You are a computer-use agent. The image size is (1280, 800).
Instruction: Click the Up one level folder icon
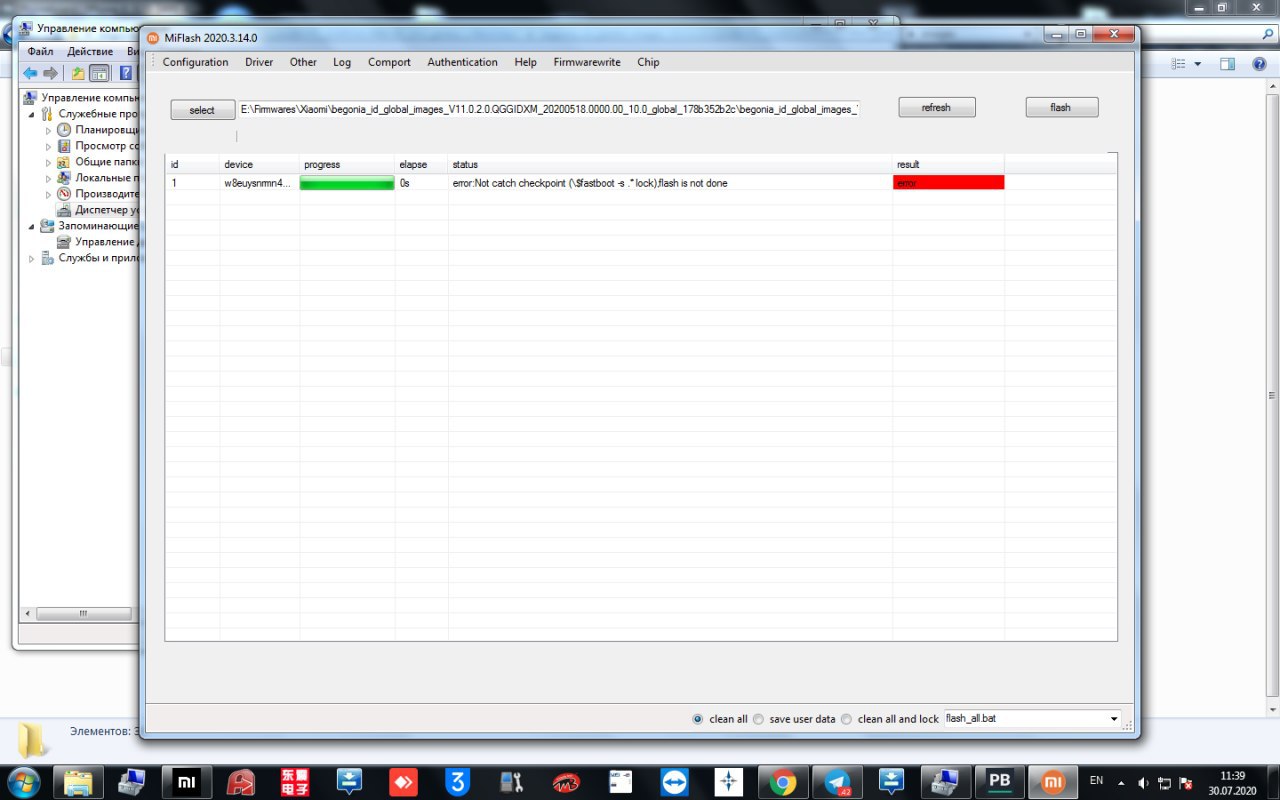pyautogui.click(x=78, y=73)
